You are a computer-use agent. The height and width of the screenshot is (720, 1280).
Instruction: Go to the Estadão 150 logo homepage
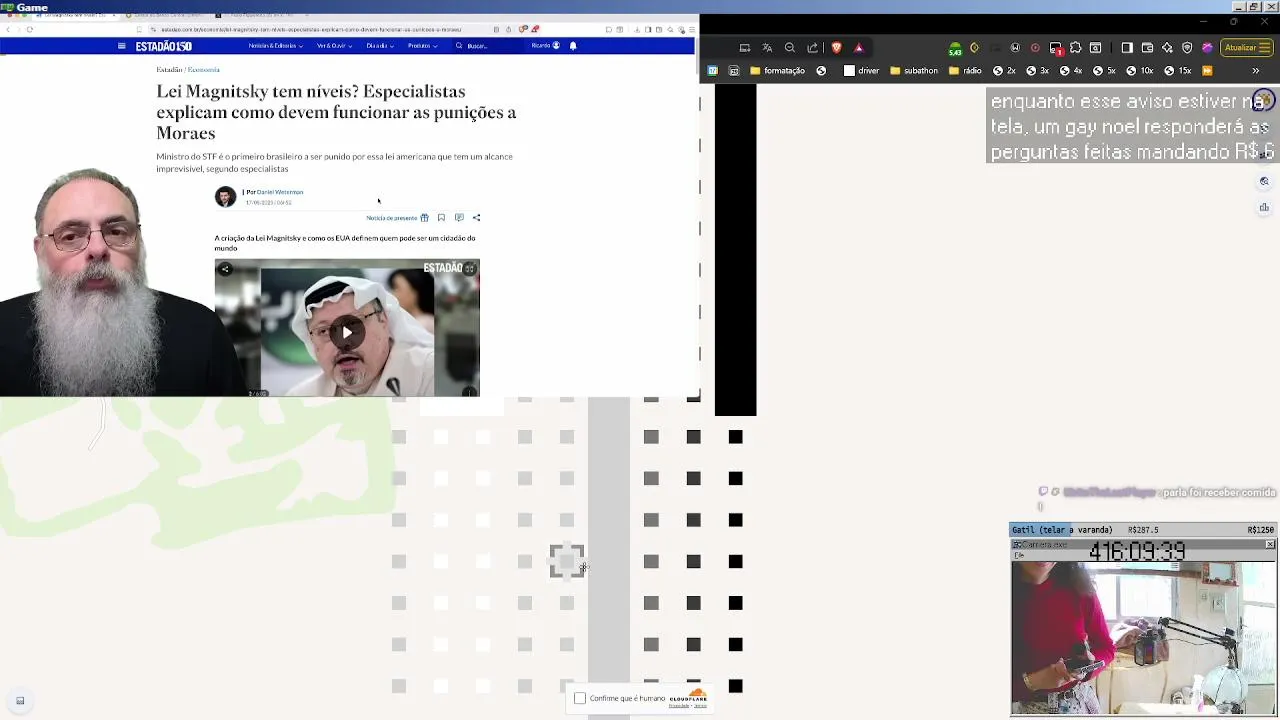[163, 46]
